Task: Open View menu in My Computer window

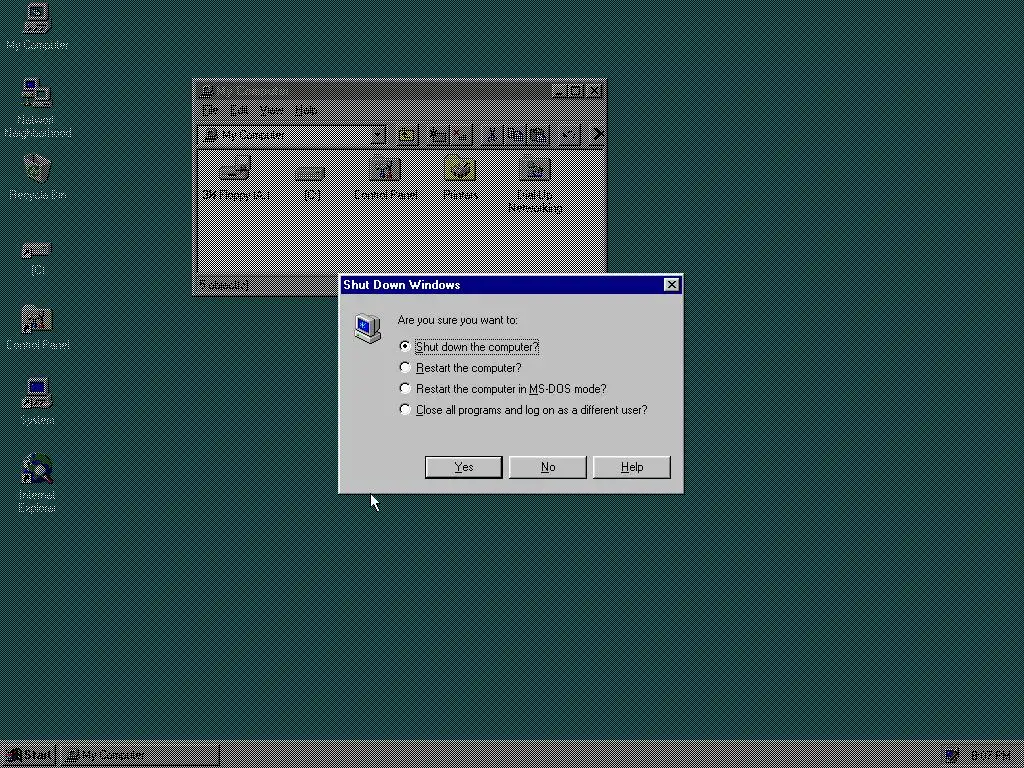Action: tap(271, 110)
